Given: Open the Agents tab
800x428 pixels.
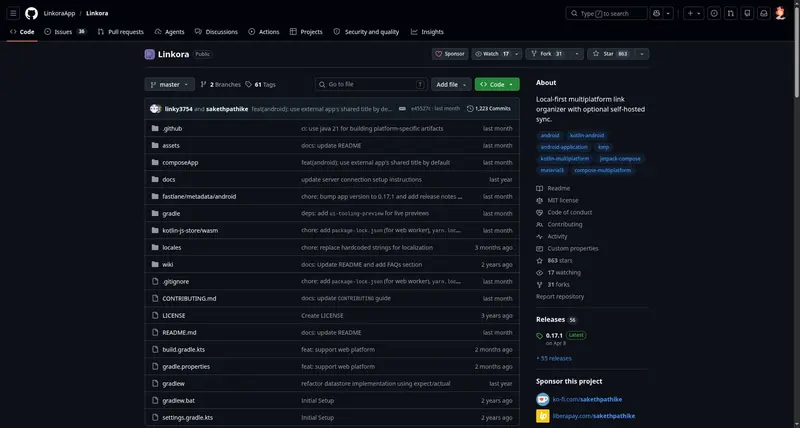Looking at the screenshot, I should [169, 32].
